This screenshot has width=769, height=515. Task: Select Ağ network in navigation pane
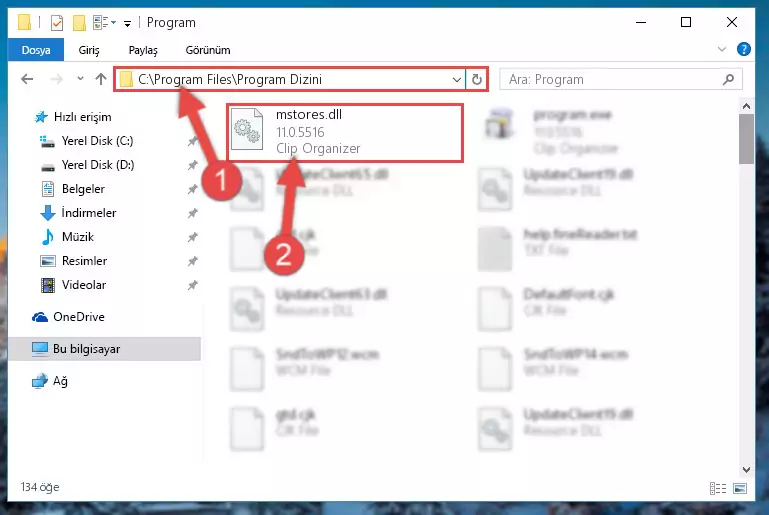pyautogui.click(x=50, y=381)
